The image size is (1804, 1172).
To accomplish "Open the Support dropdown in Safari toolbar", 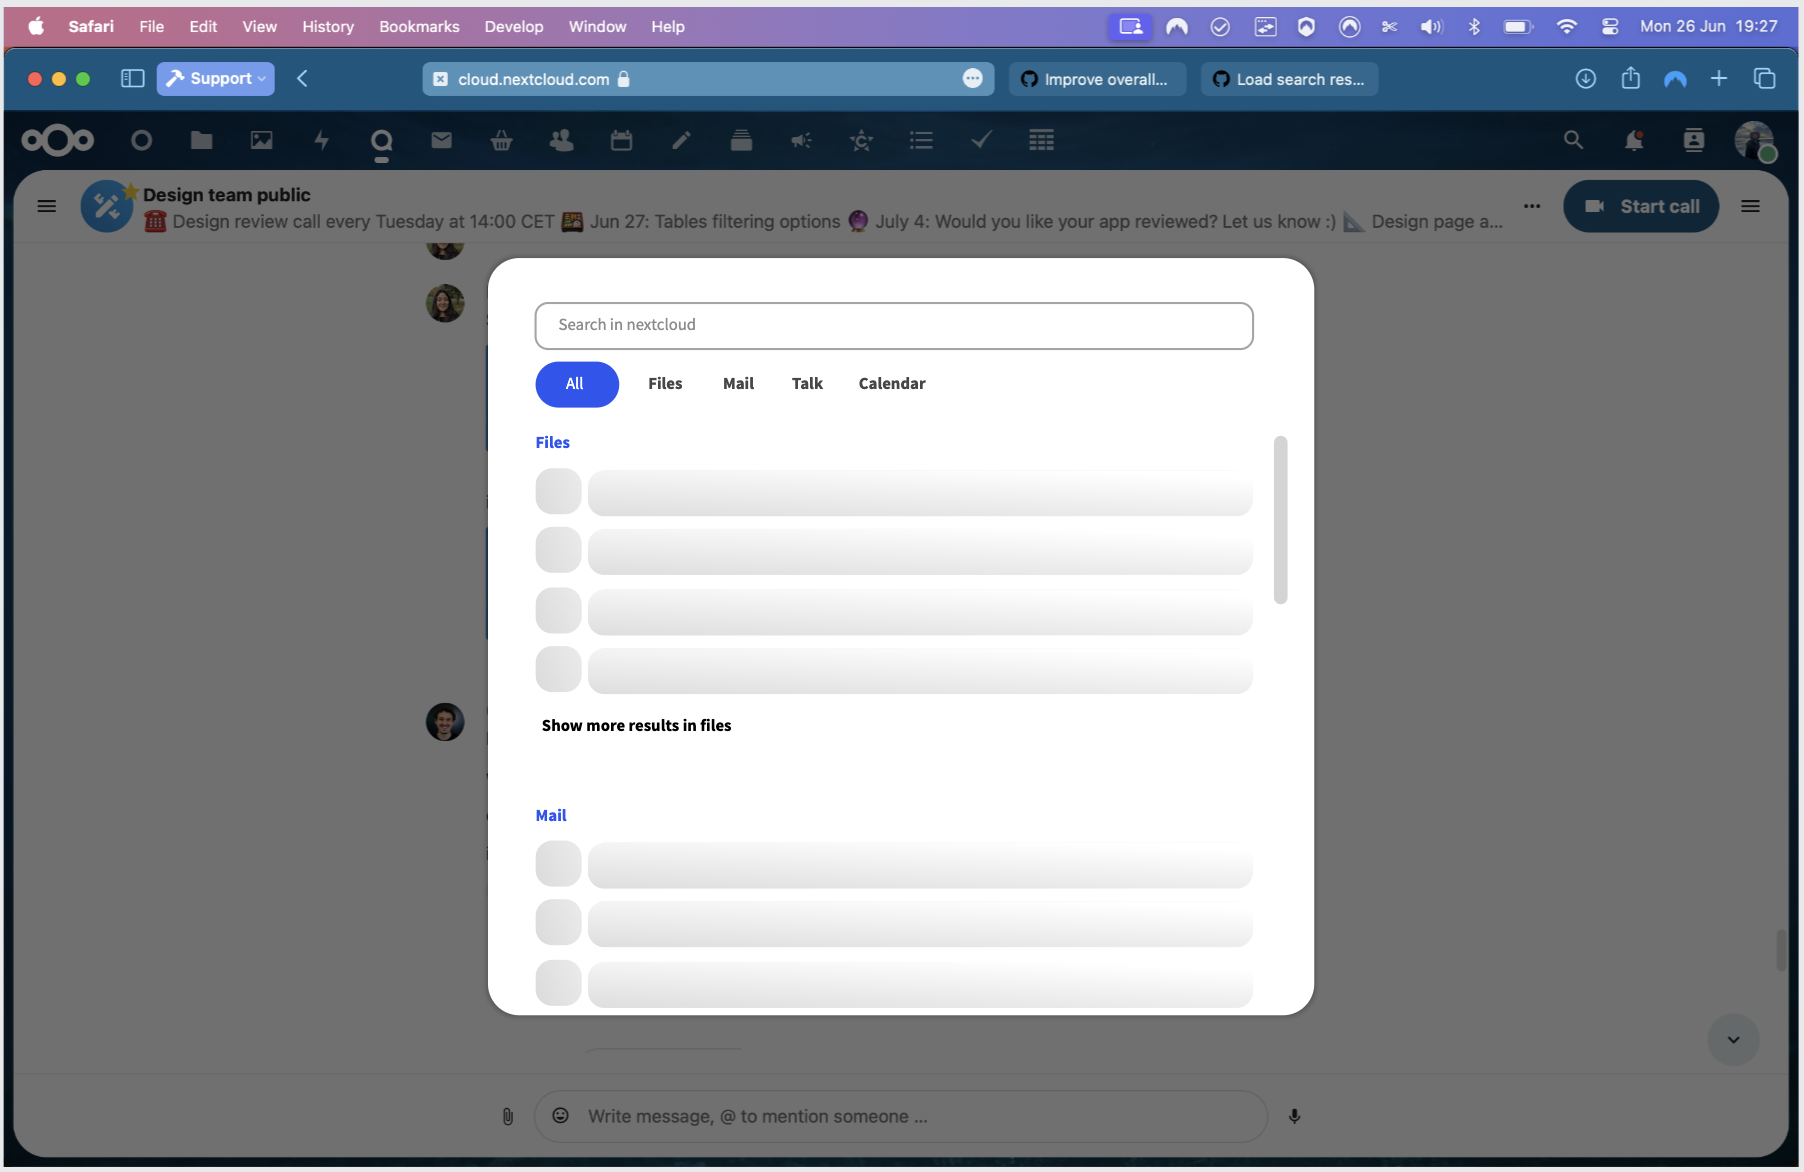I will click(215, 78).
